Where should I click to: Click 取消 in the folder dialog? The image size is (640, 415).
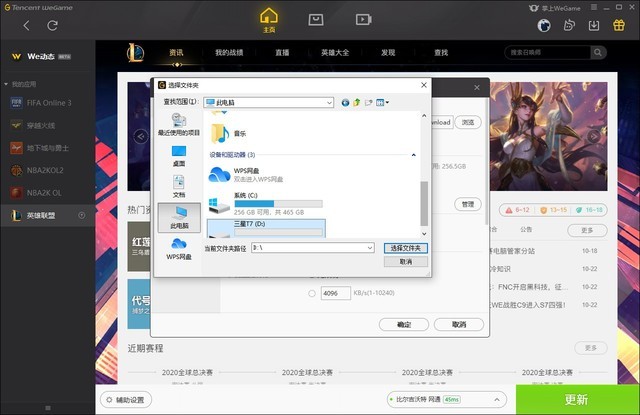pyautogui.click(x=406, y=262)
